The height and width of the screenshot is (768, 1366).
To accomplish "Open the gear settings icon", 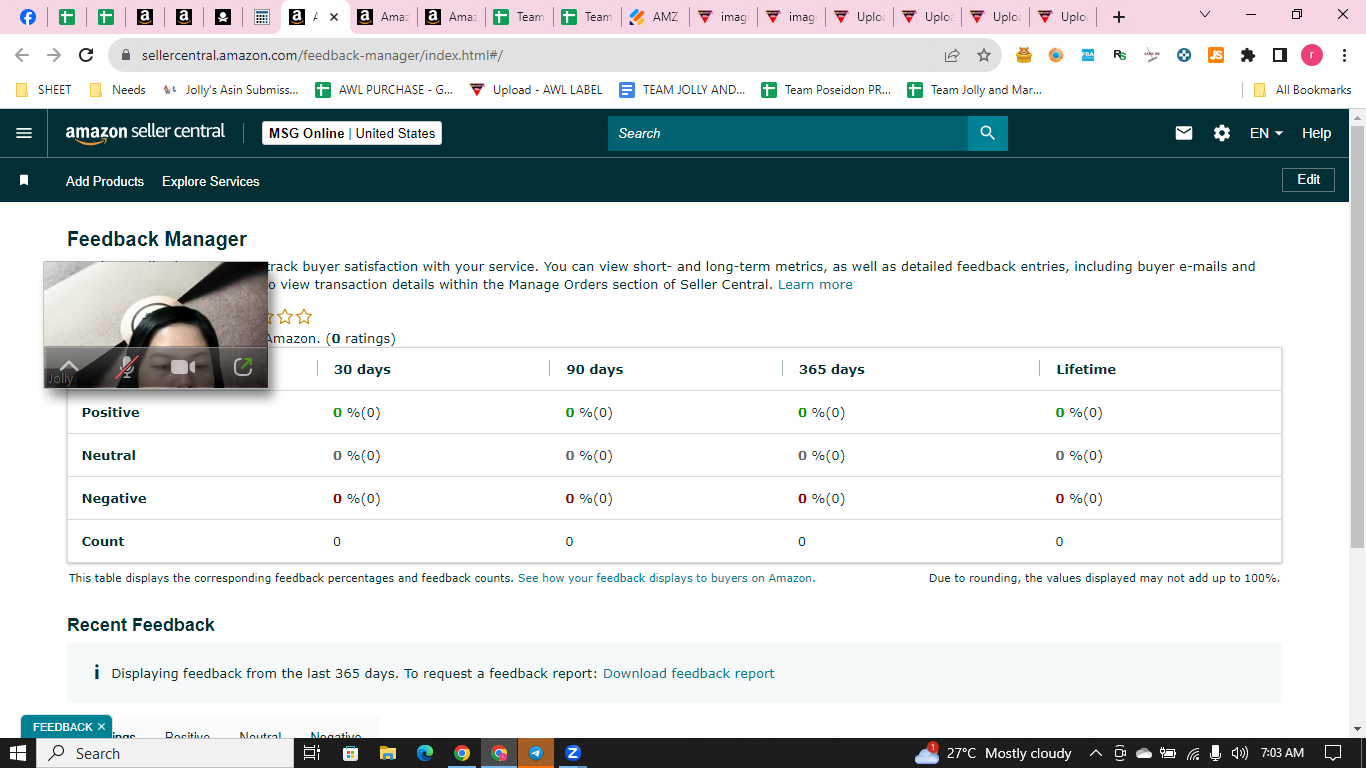I will pos(1222,133).
